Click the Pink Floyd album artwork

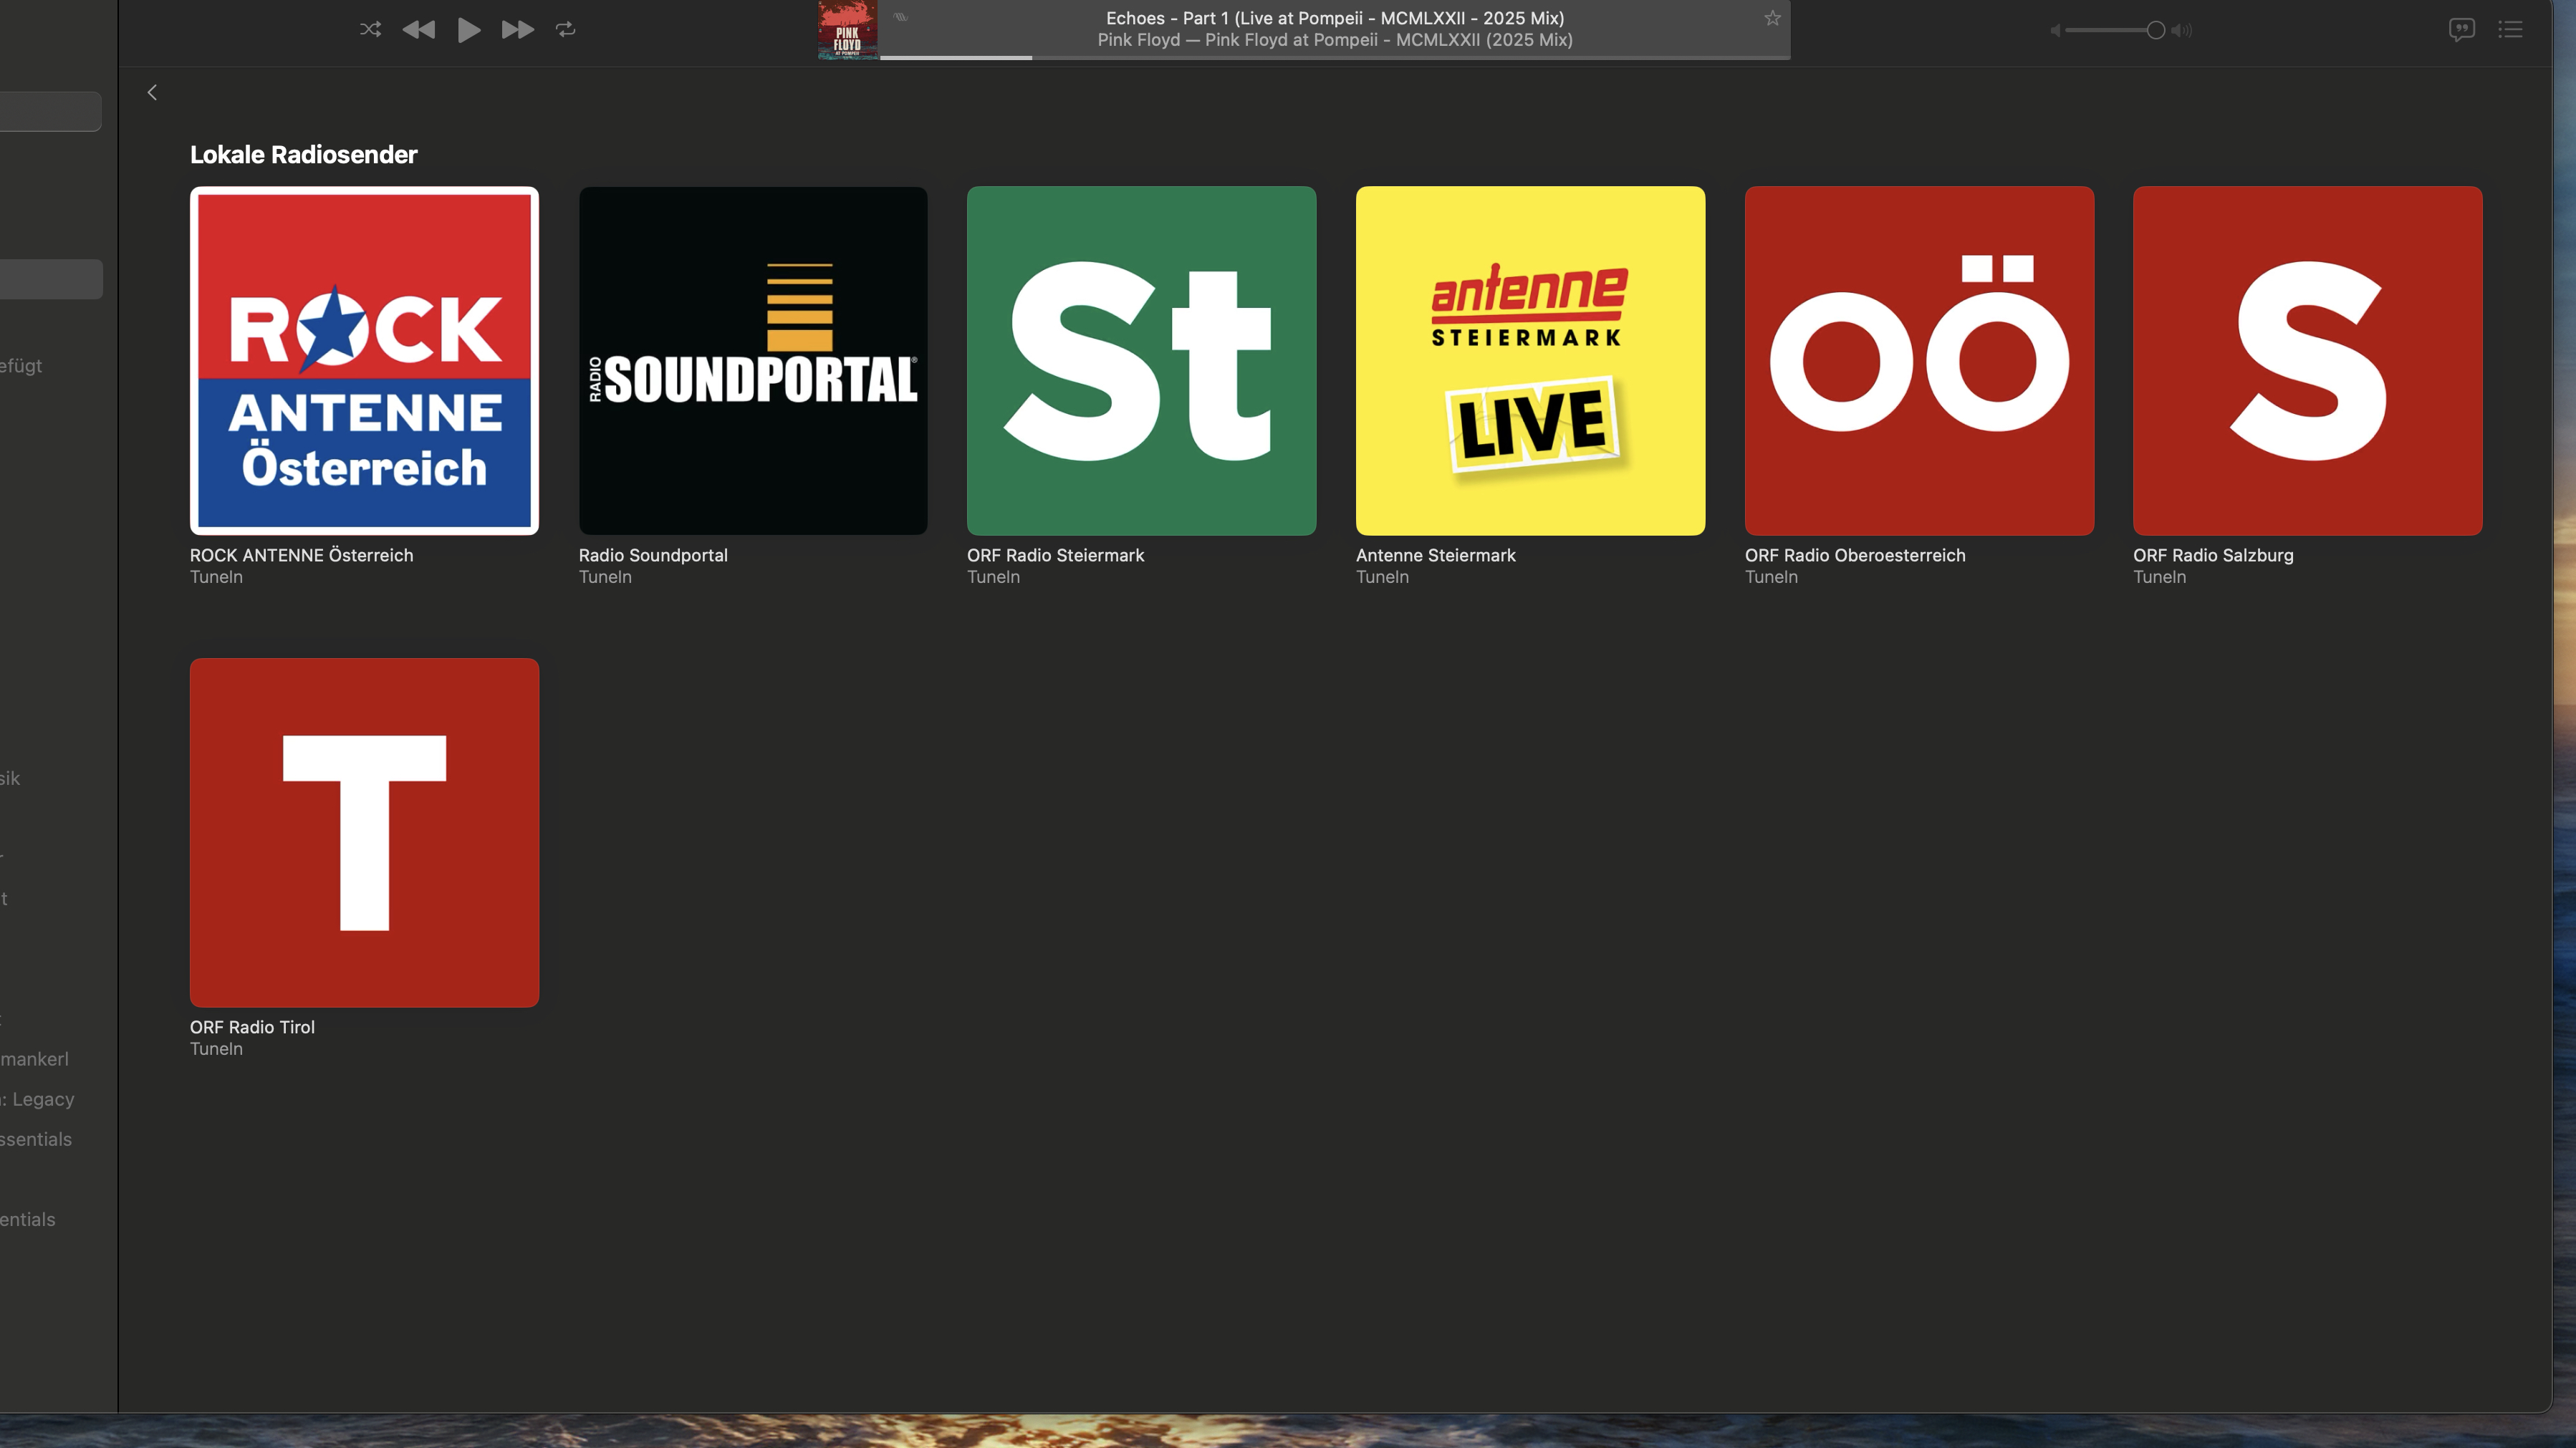pos(847,29)
